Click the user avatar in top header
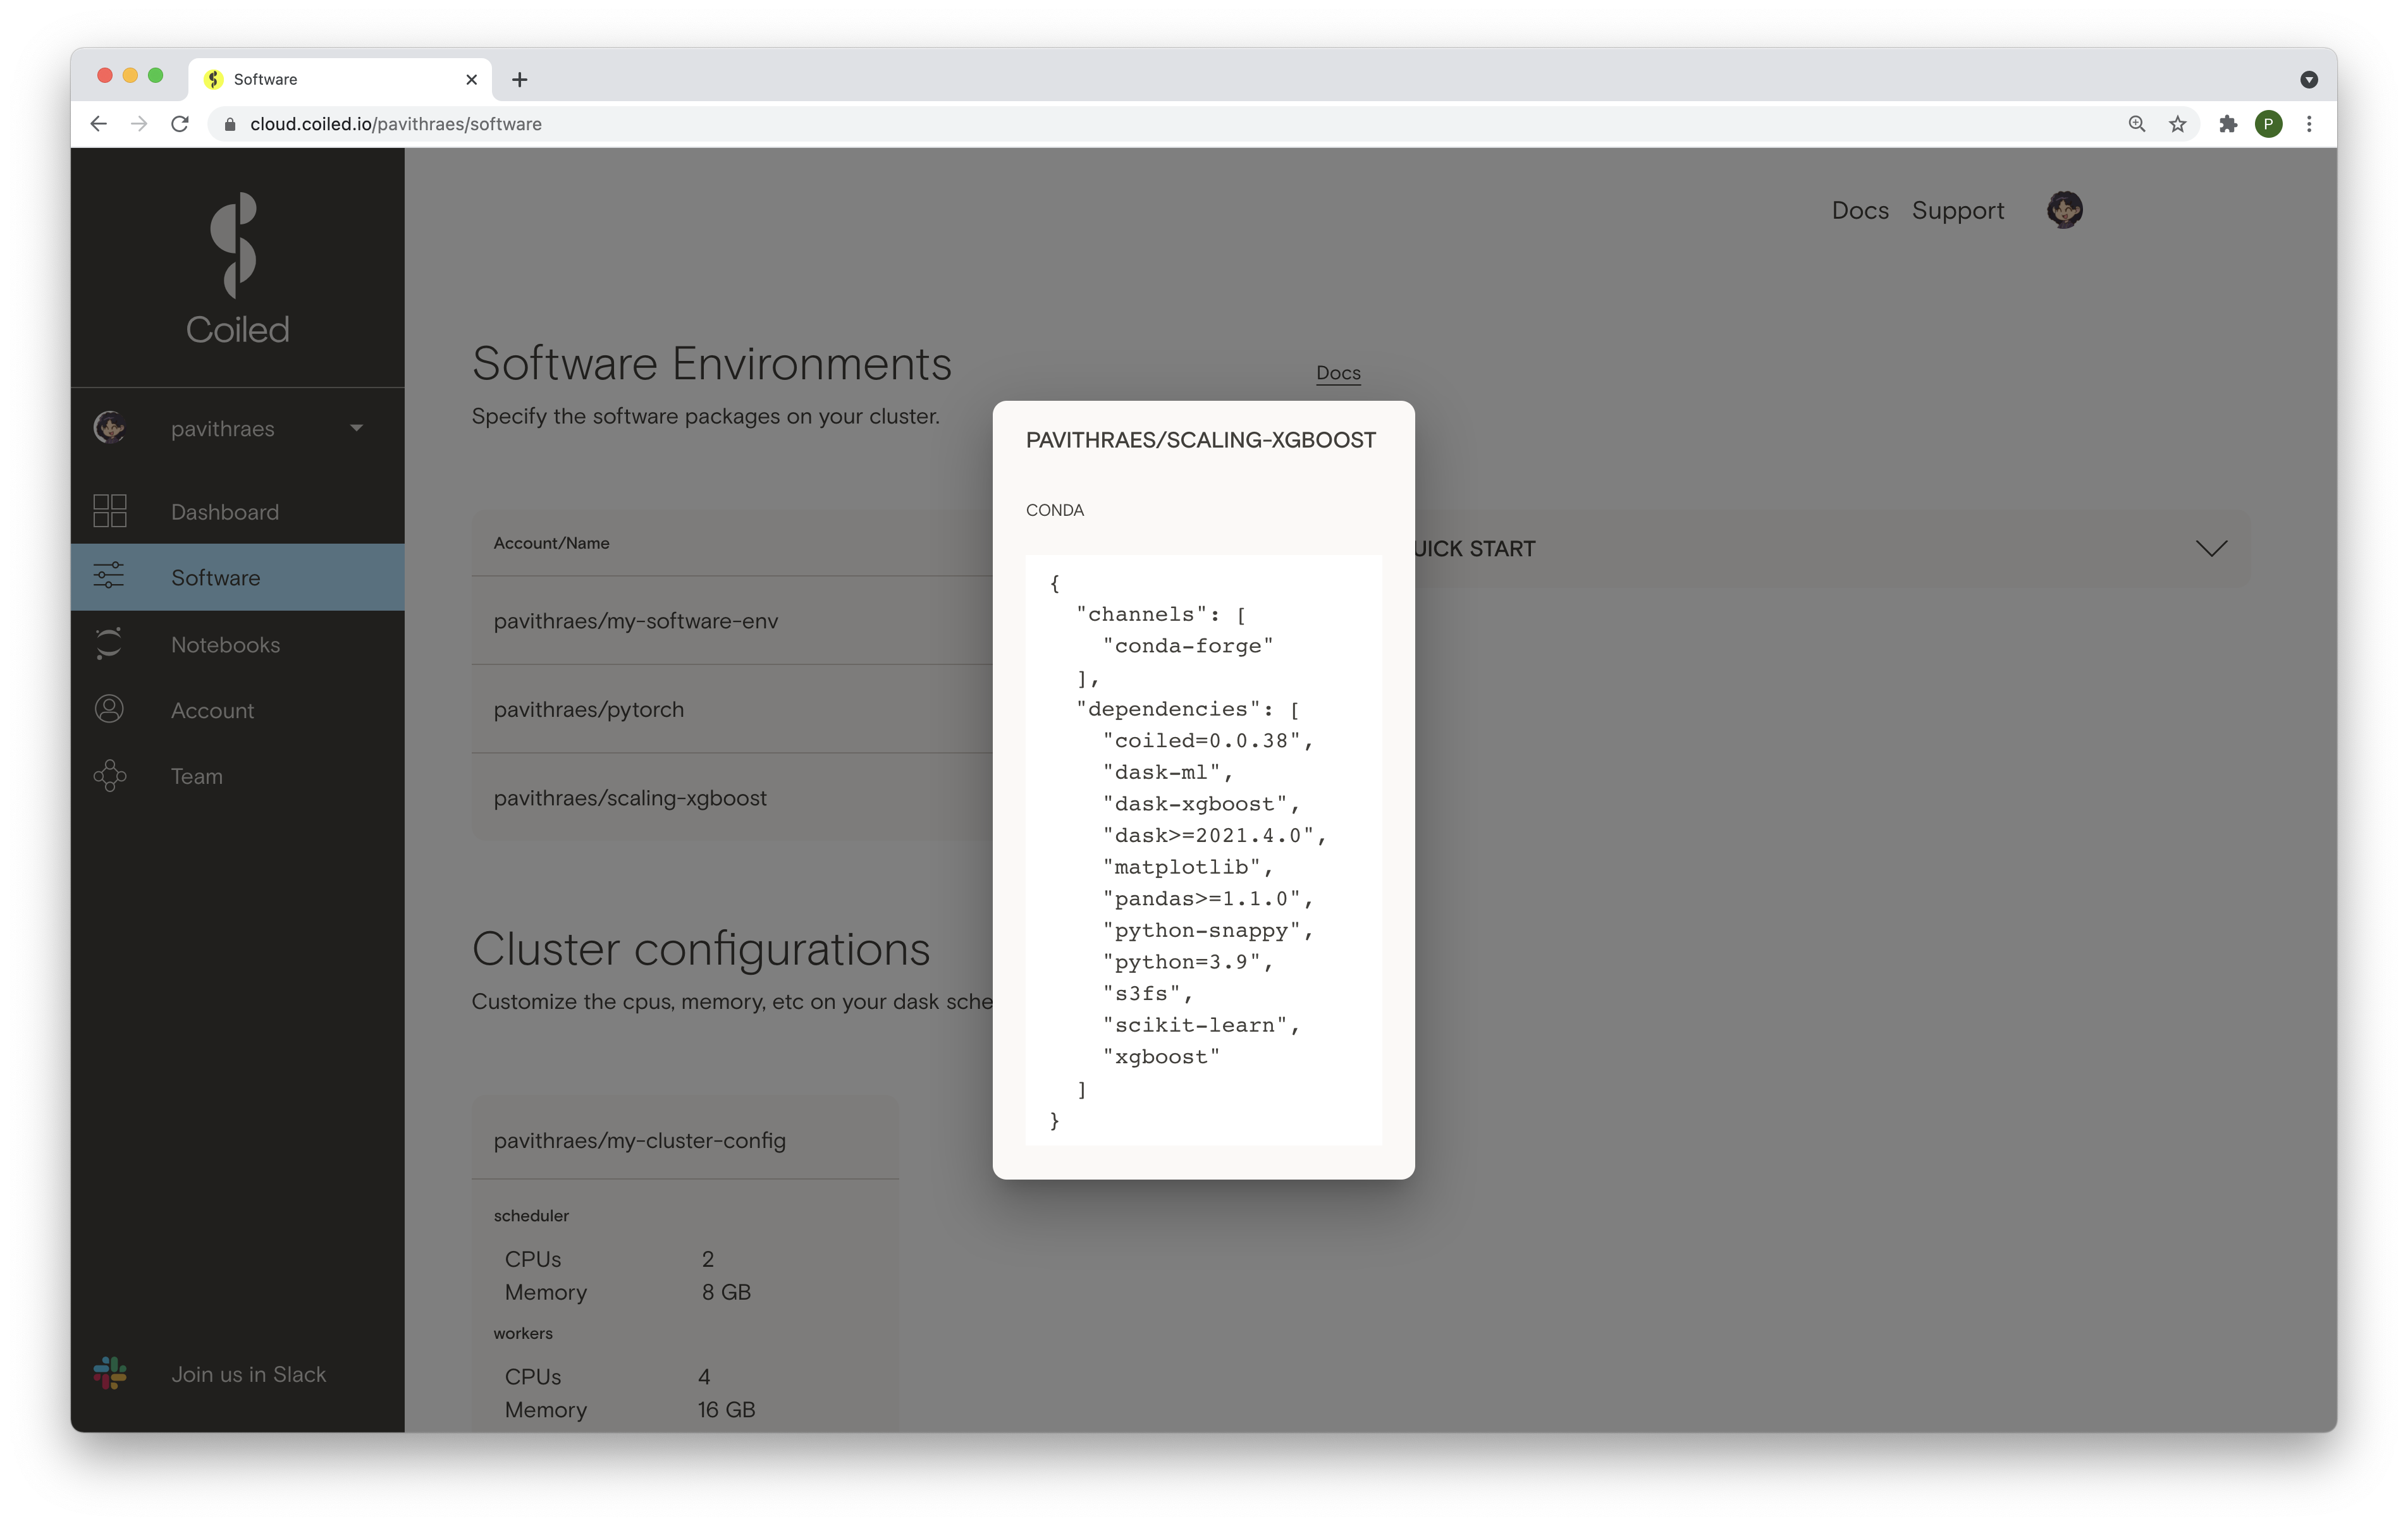Screen dimensions: 2408x1526 click(x=2064, y=210)
